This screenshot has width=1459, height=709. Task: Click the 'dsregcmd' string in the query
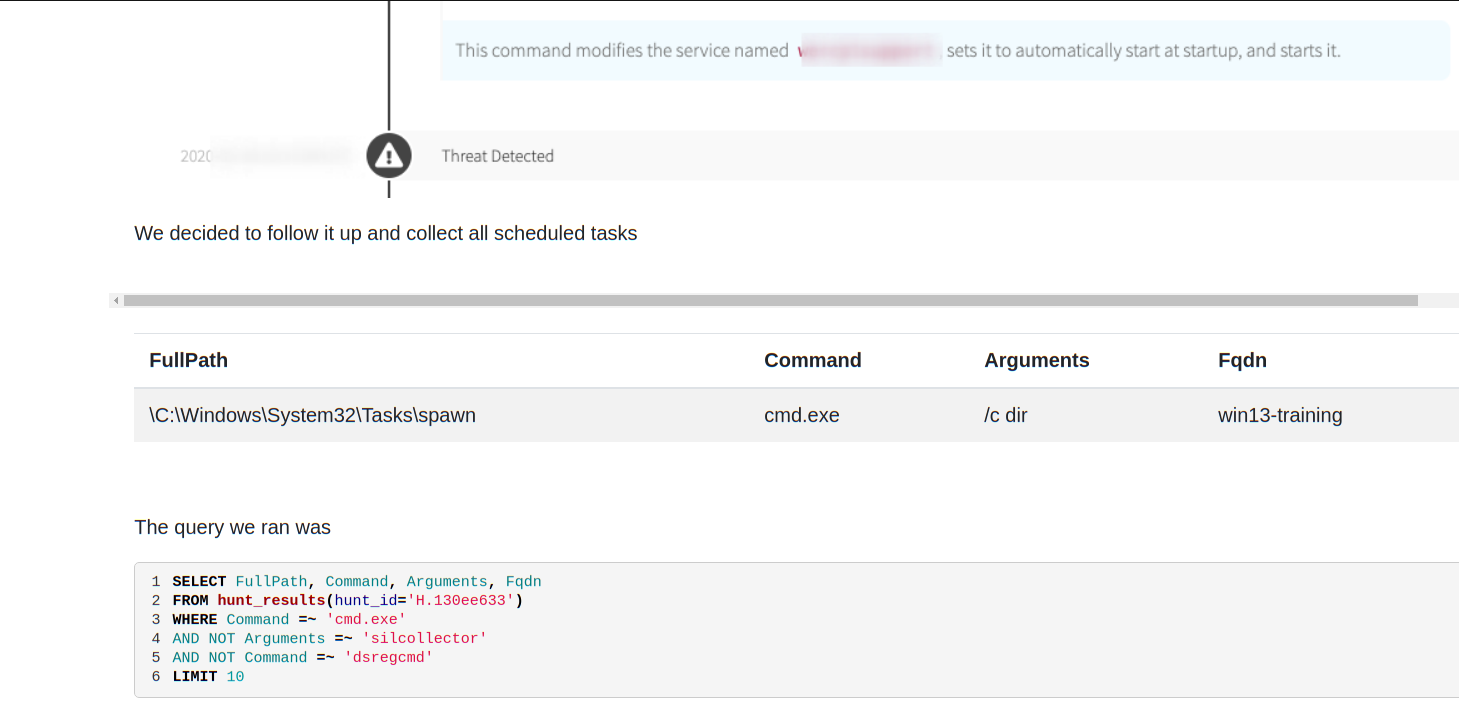388,658
